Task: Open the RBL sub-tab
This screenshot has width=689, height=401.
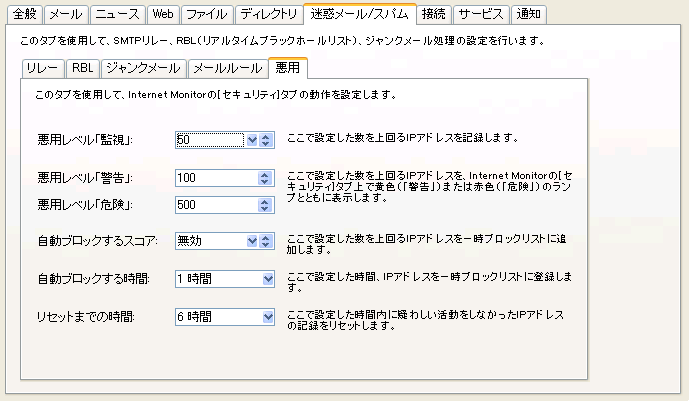Action: 81,68
